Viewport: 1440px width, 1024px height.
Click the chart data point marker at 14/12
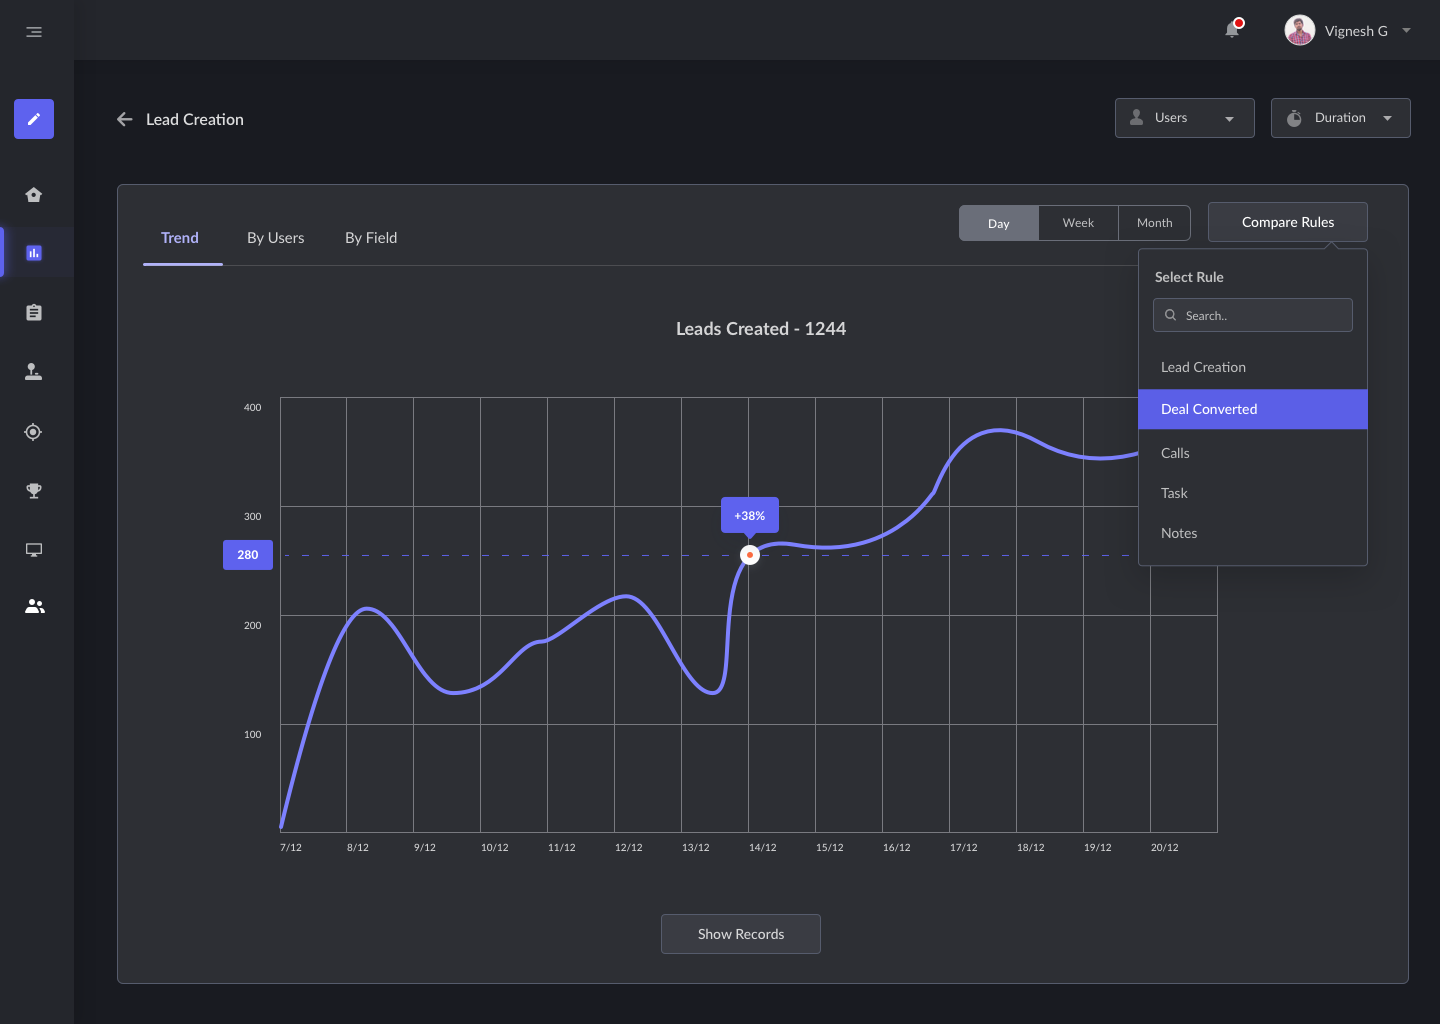coord(750,555)
